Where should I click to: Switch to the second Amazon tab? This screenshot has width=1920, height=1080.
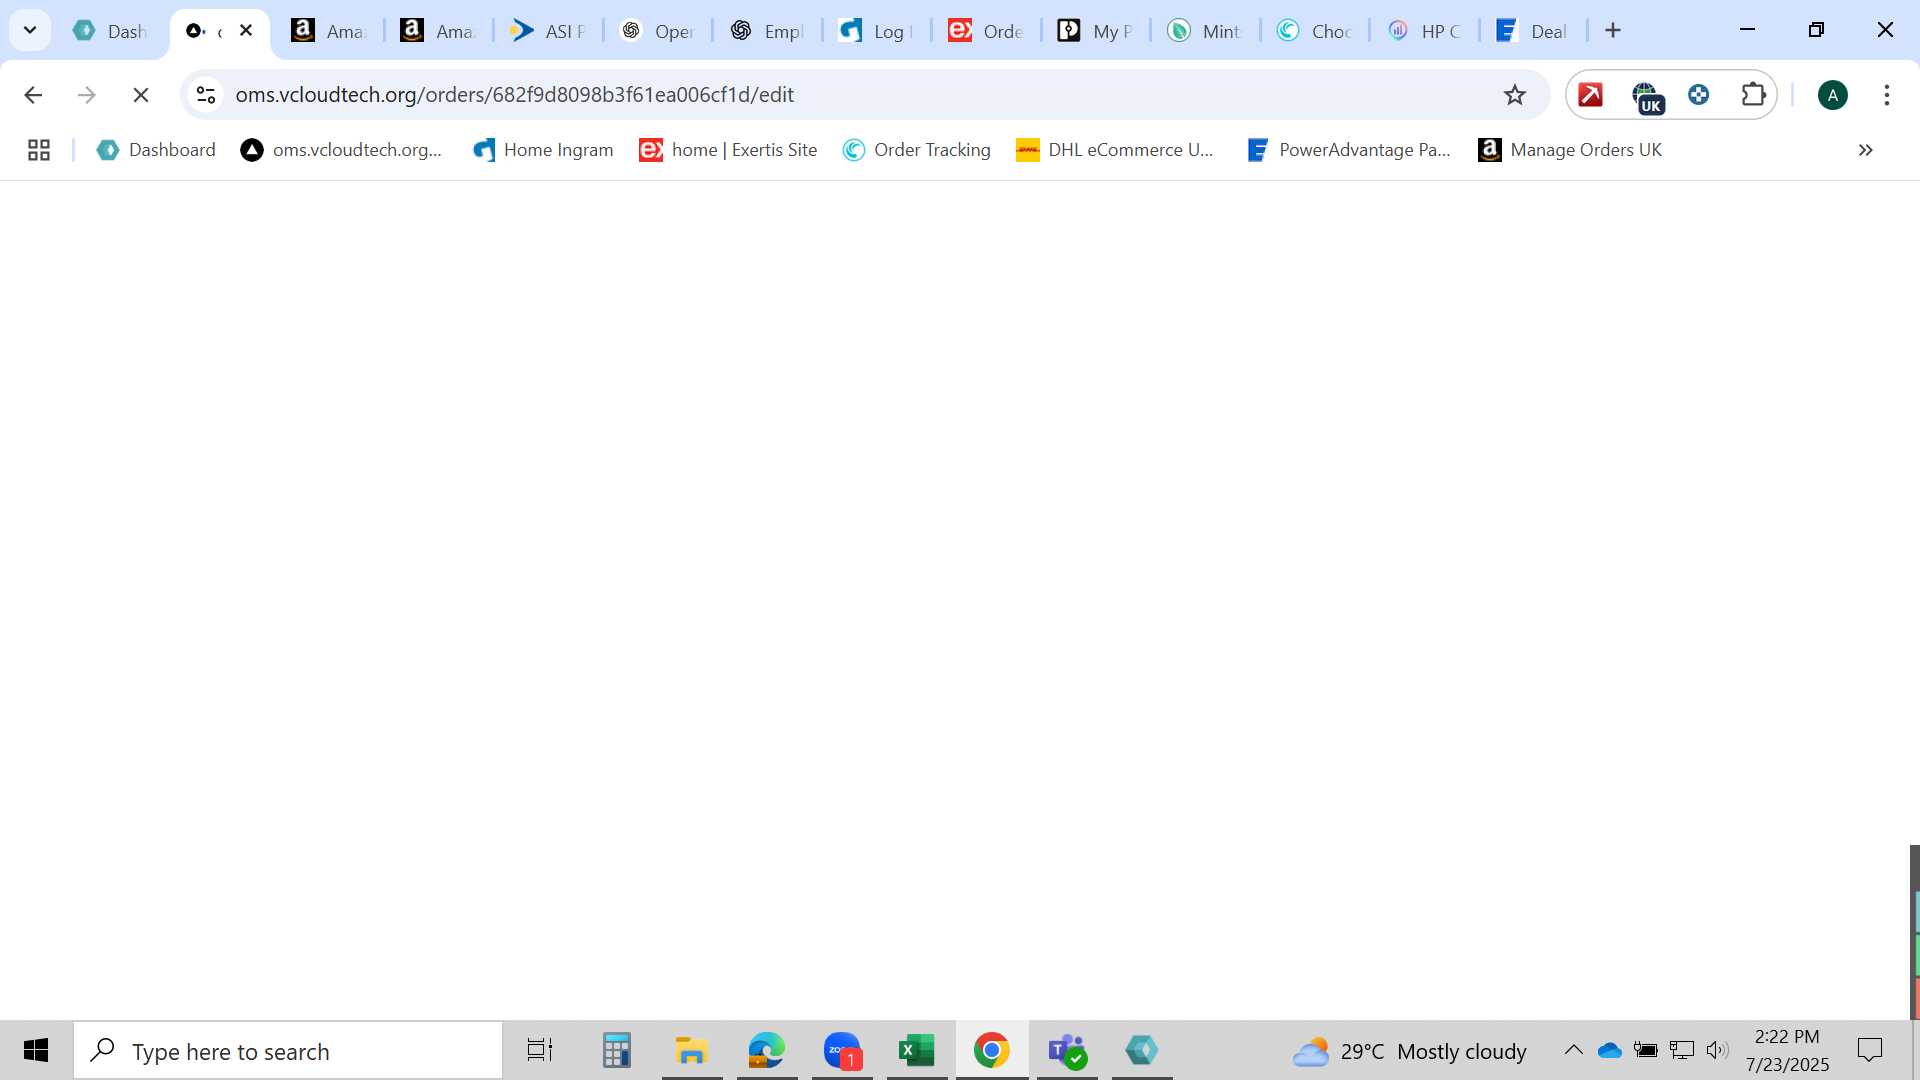click(437, 31)
